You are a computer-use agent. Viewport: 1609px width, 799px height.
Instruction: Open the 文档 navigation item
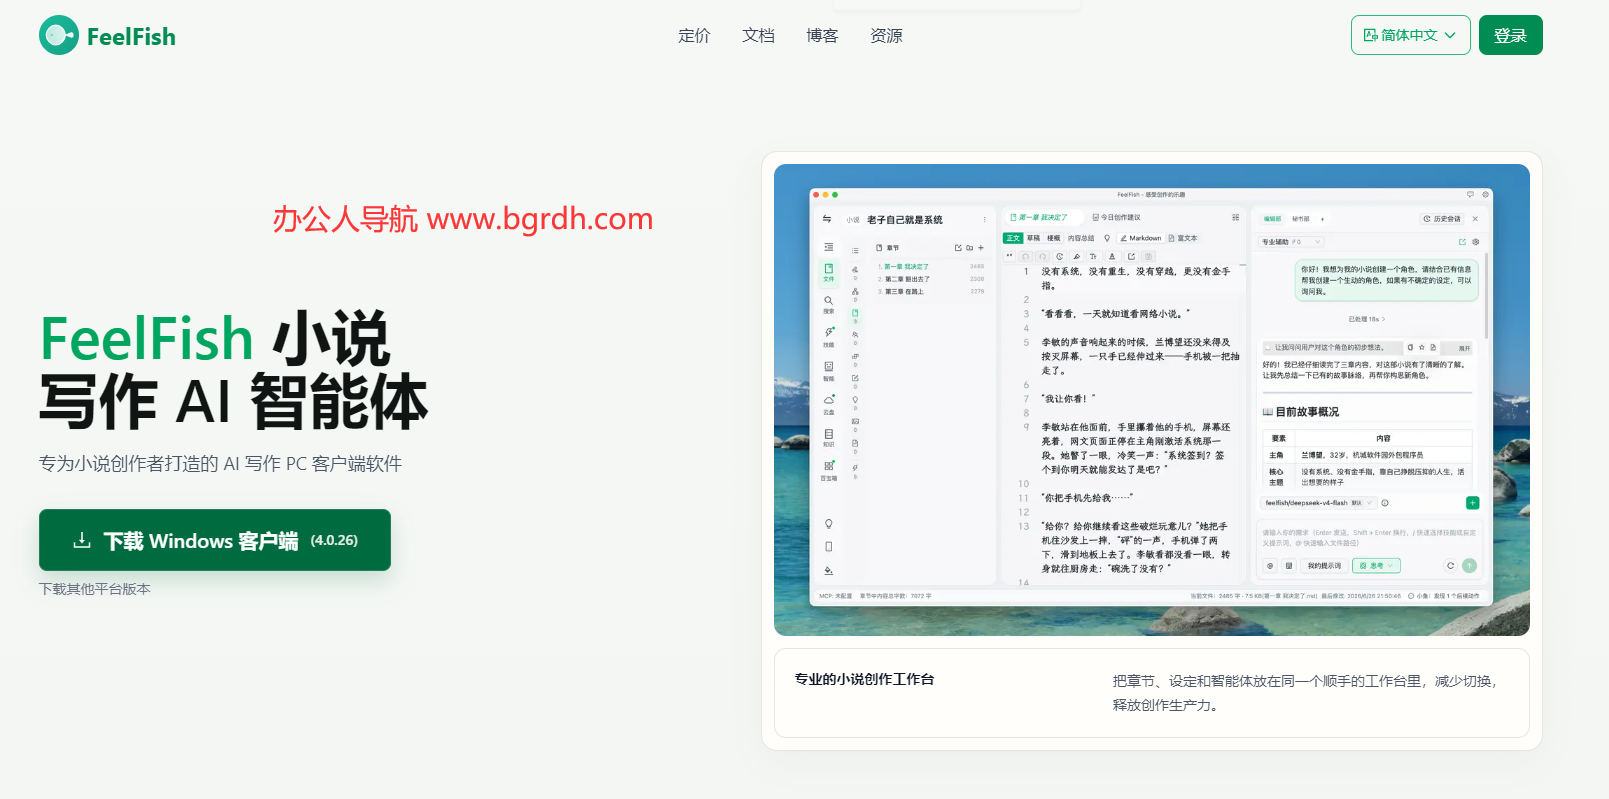758,36
